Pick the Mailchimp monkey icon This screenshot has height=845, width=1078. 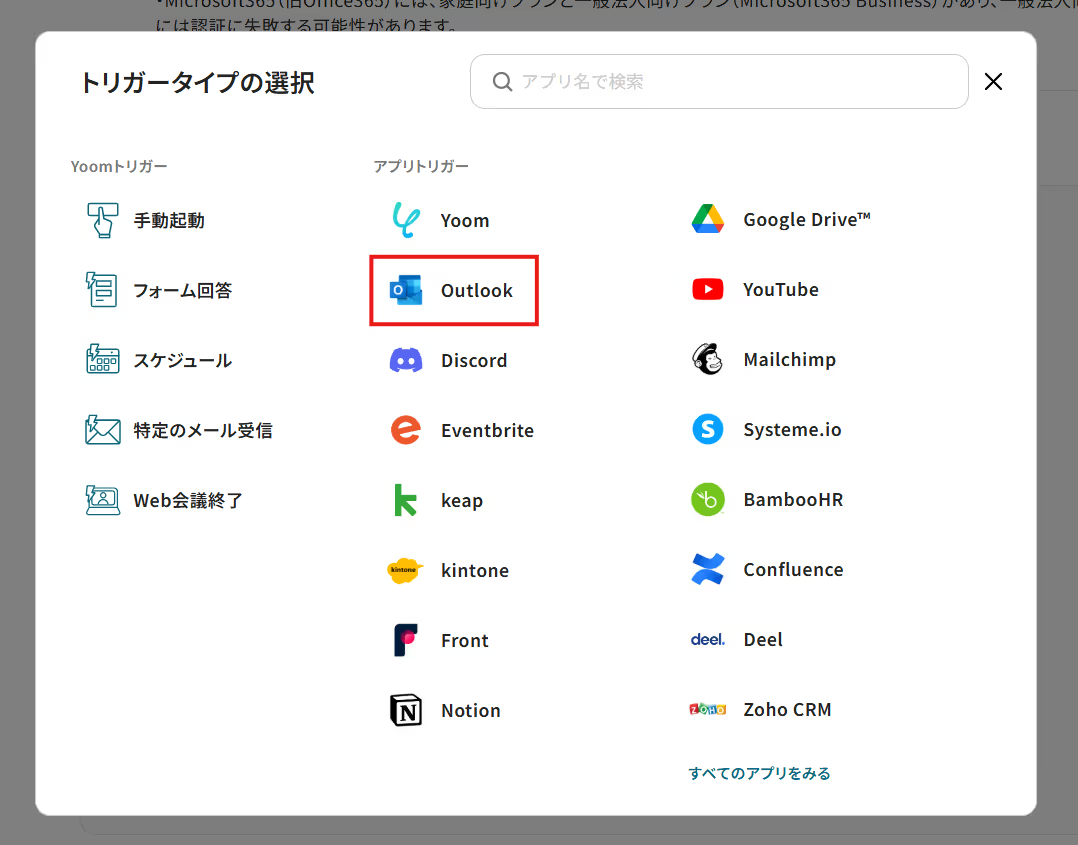point(708,359)
